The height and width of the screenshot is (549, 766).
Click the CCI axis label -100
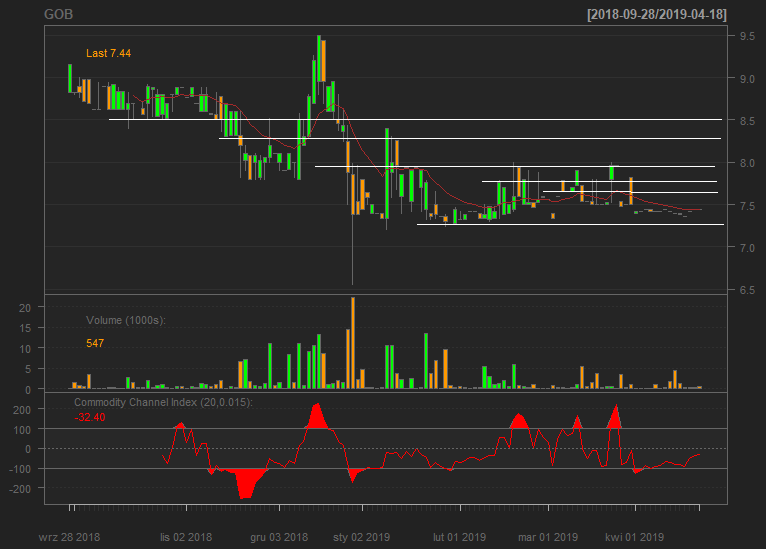tap(20, 469)
